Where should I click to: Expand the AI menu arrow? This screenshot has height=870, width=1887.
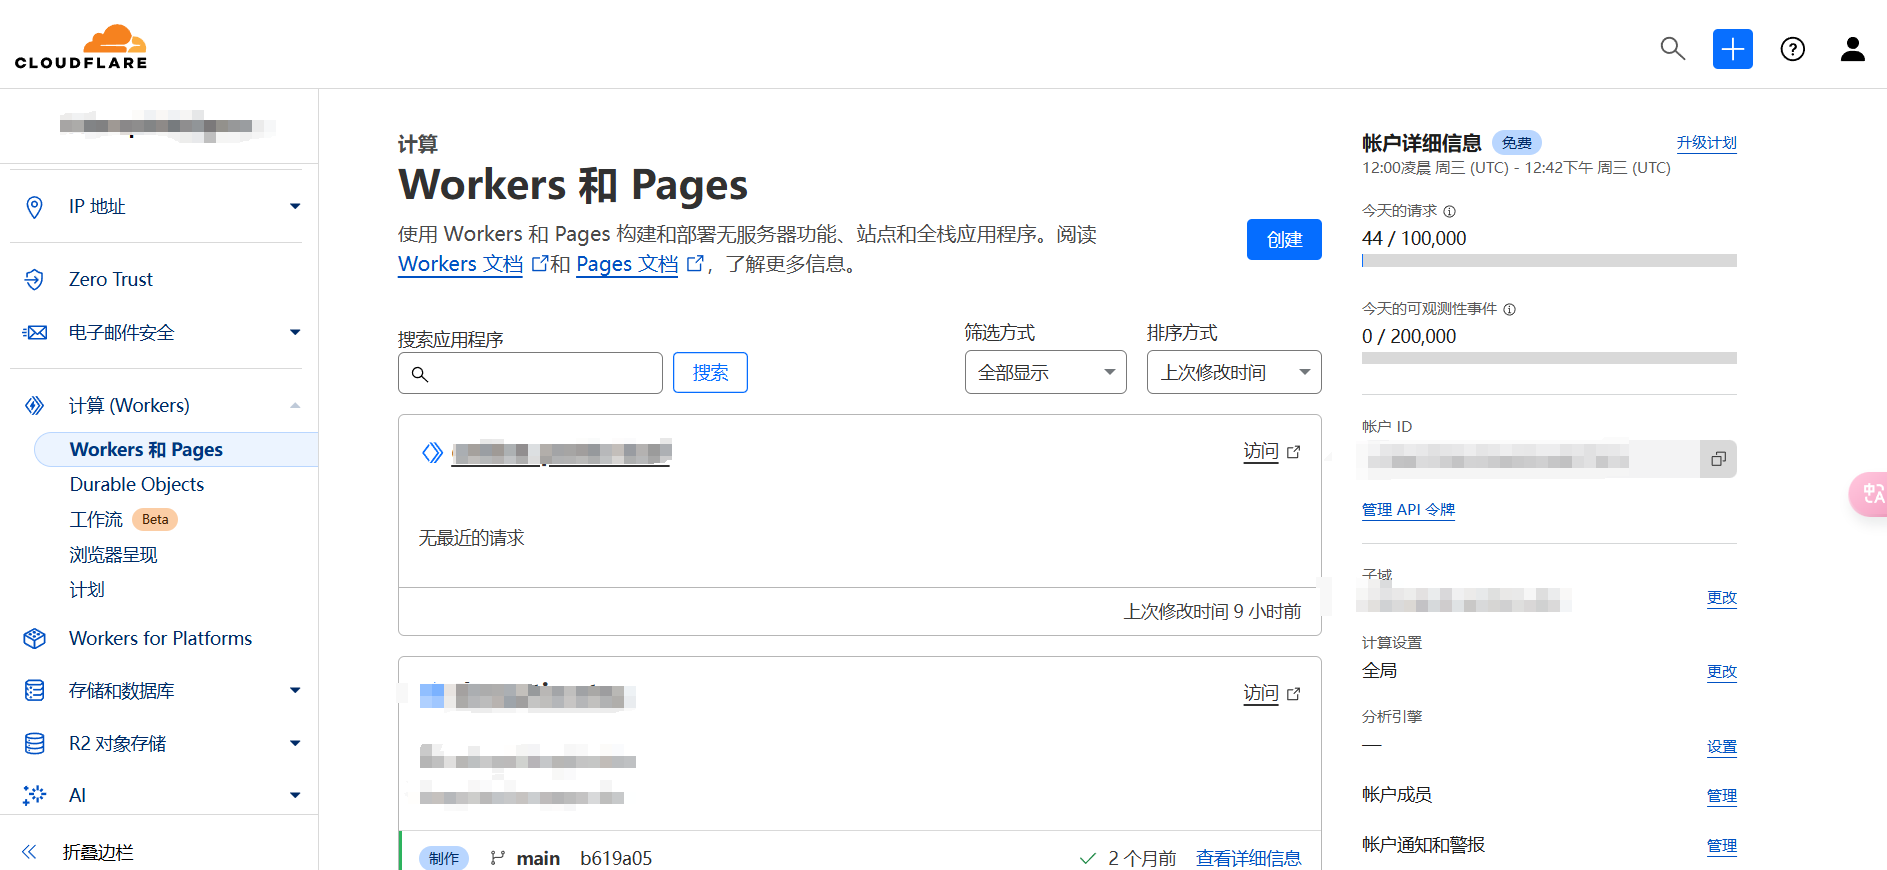coord(295,795)
